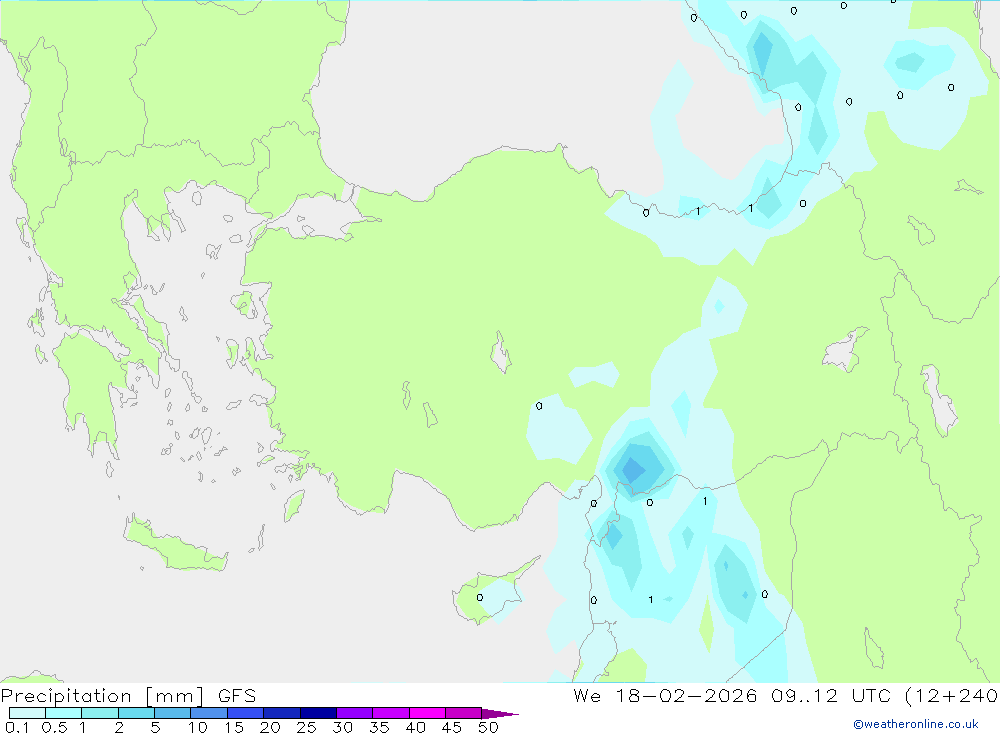1000x733 pixels.
Task: Select the 10–15 mm blue legend swatch
Action: pyautogui.click(x=209, y=713)
